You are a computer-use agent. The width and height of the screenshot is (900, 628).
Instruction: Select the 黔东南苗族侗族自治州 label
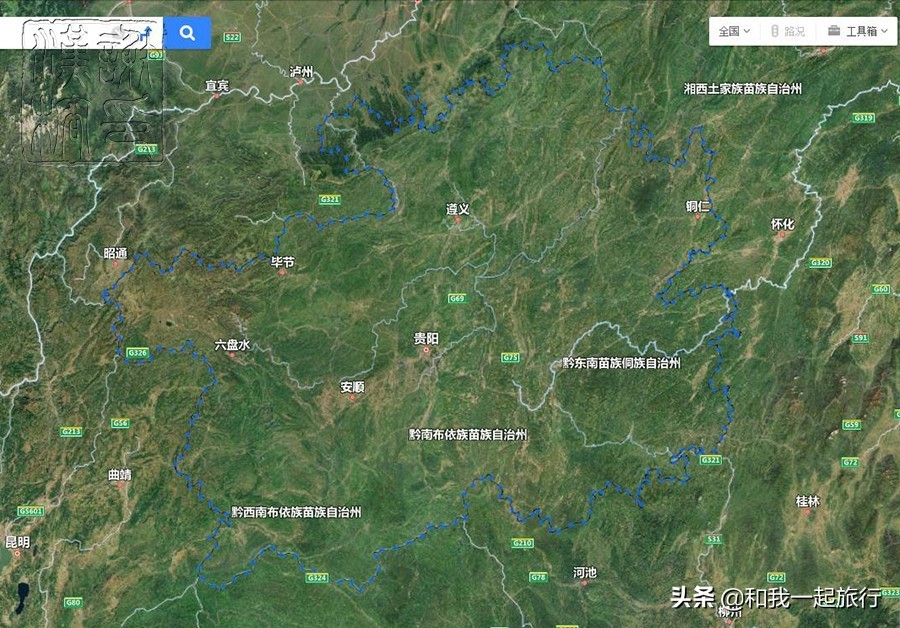coord(621,363)
